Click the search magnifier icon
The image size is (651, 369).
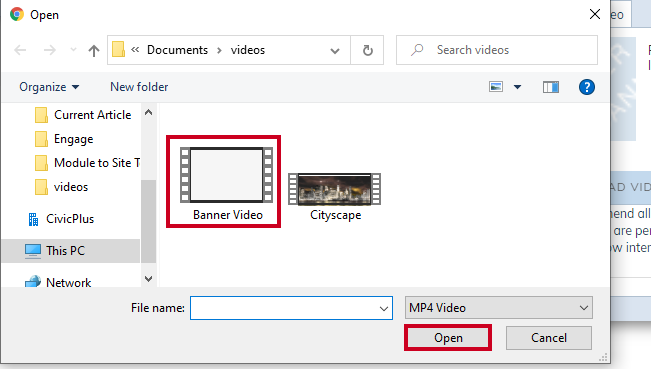(417, 50)
